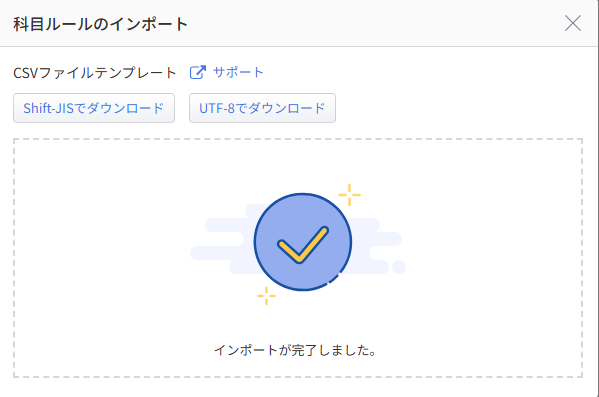This screenshot has width=599, height=397.
Task: Click the インポートが完了しました message
Action: [x=295, y=350]
